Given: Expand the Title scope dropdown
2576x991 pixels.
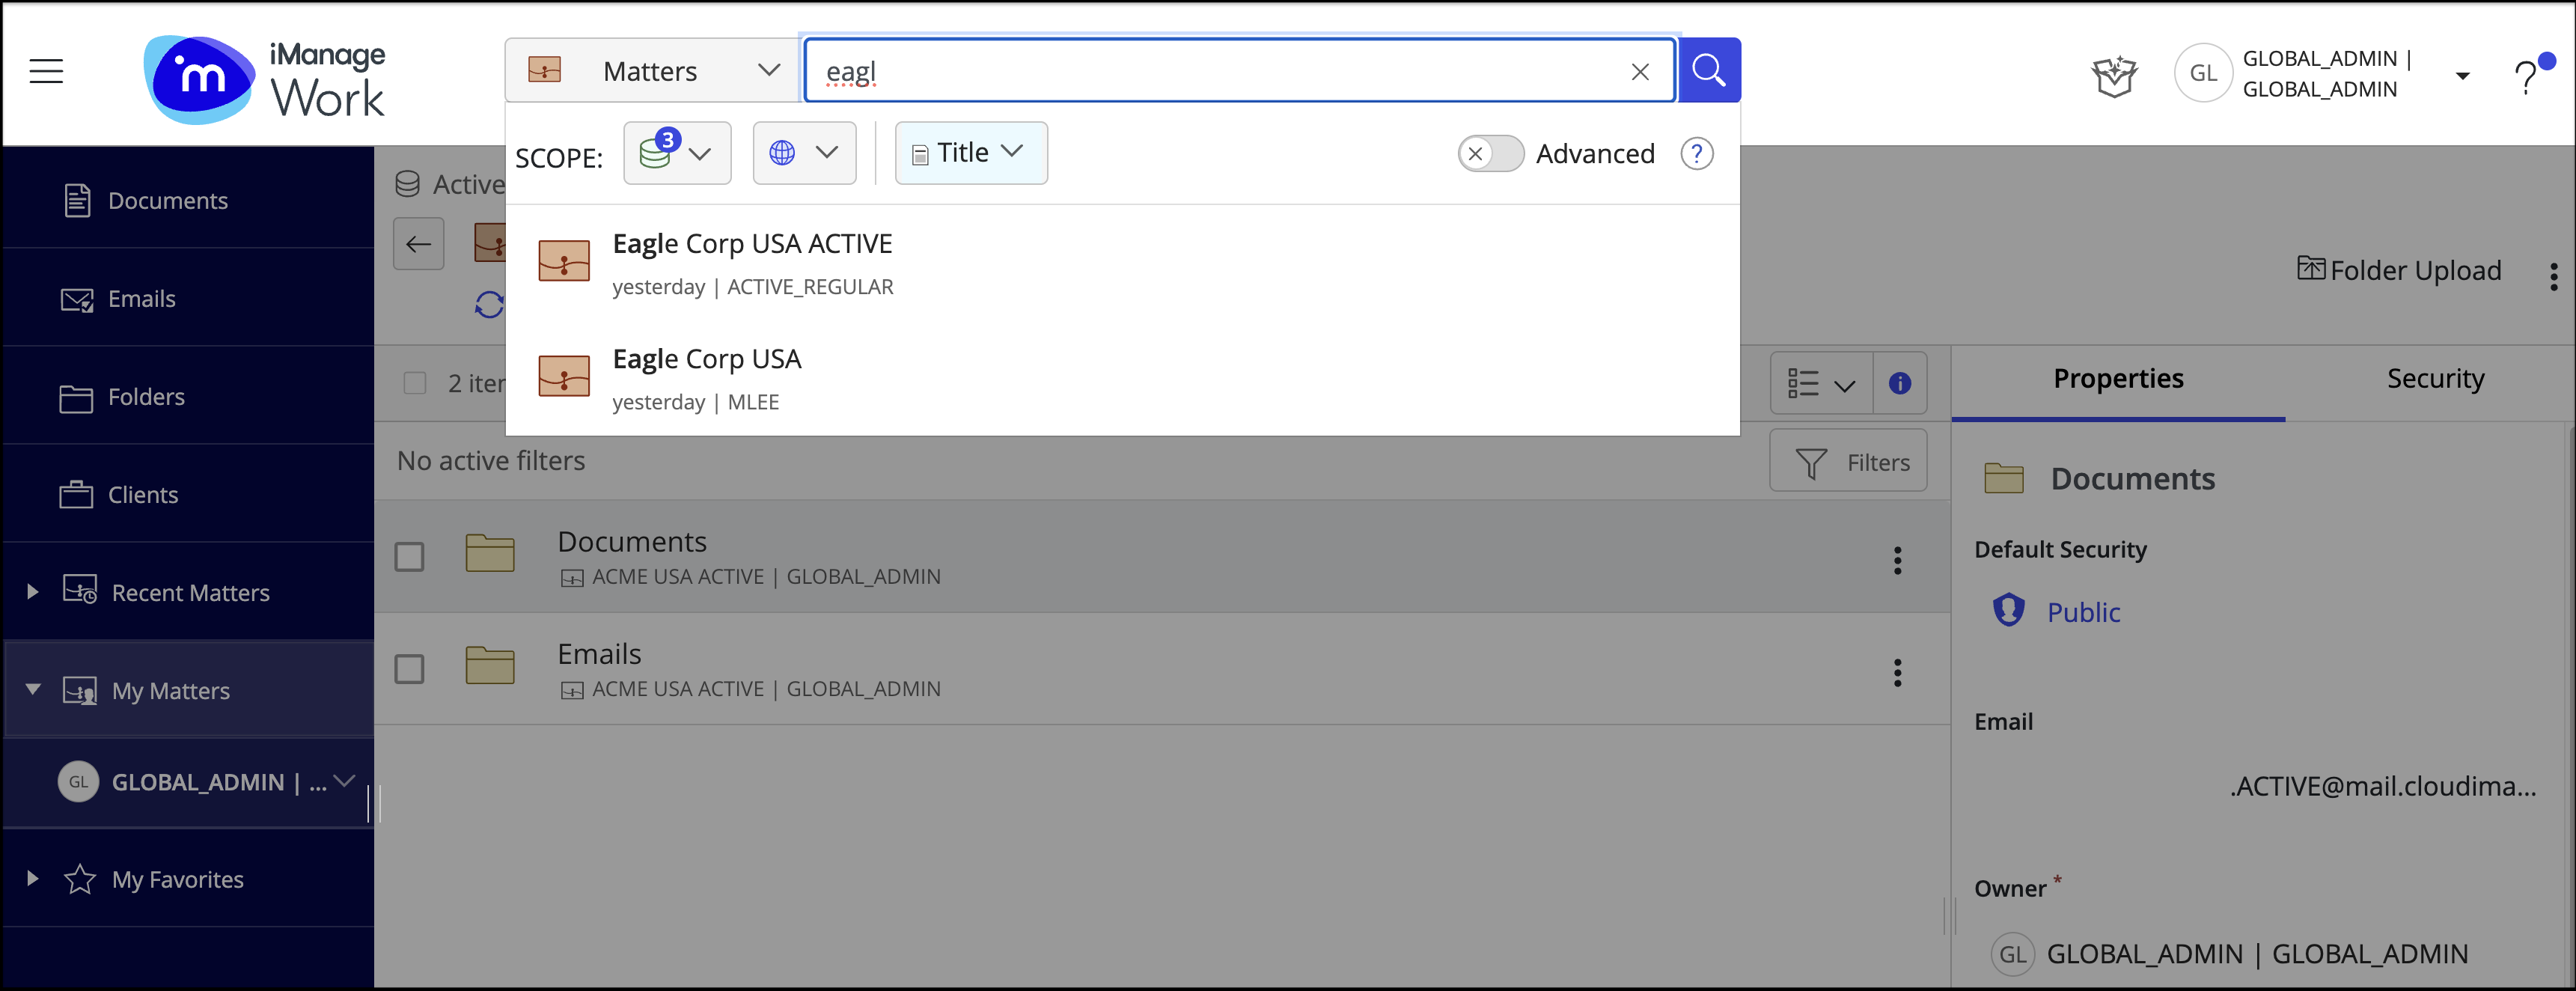Looking at the screenshot, I should tap(970, 153).
